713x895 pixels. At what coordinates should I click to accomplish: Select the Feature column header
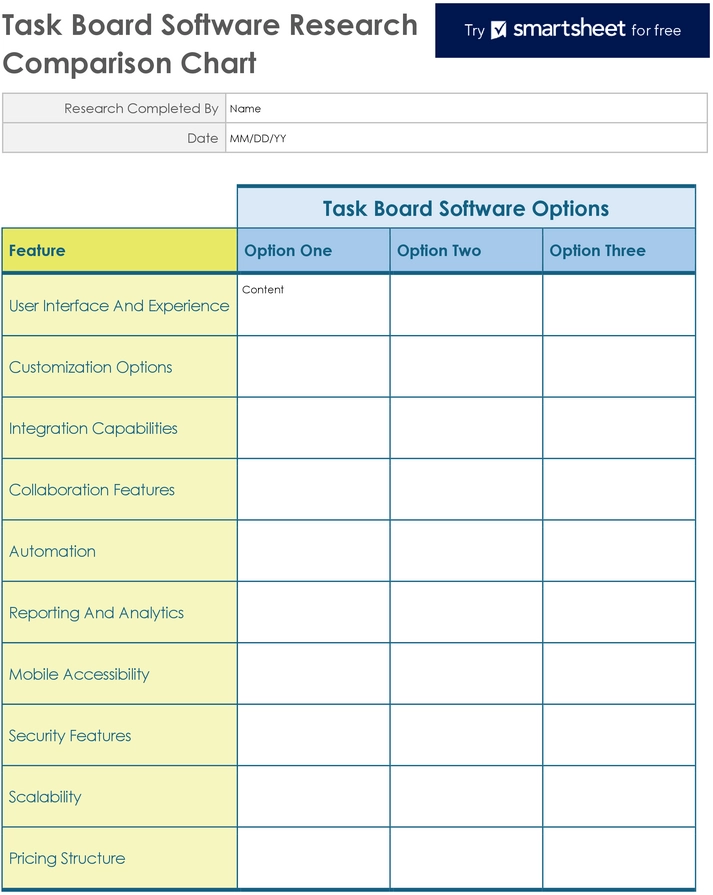119,251
